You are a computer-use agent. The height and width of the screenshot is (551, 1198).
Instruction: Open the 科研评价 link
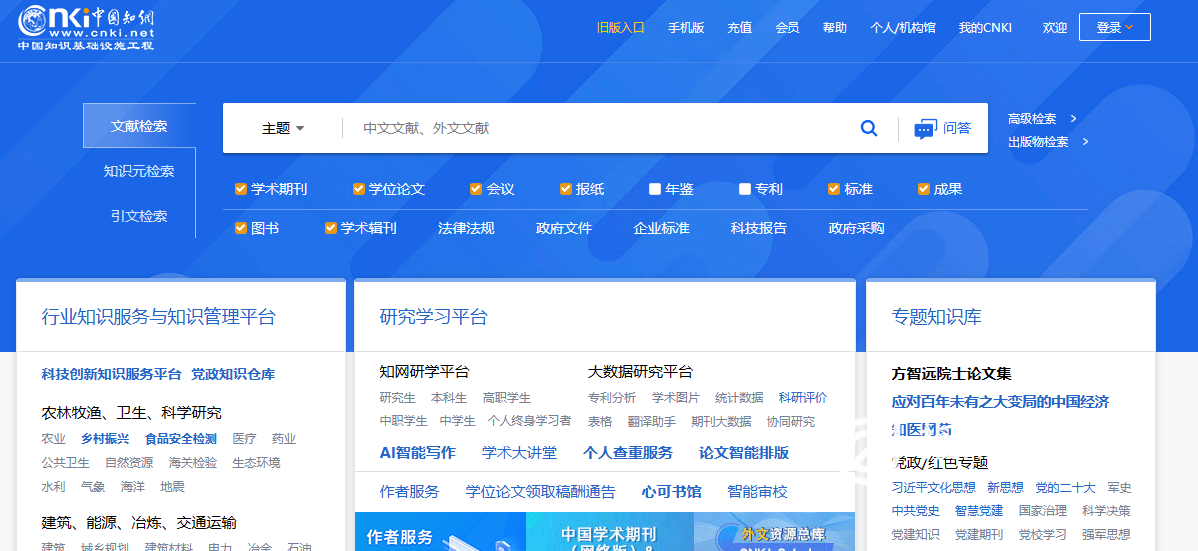tap(803, 397)
